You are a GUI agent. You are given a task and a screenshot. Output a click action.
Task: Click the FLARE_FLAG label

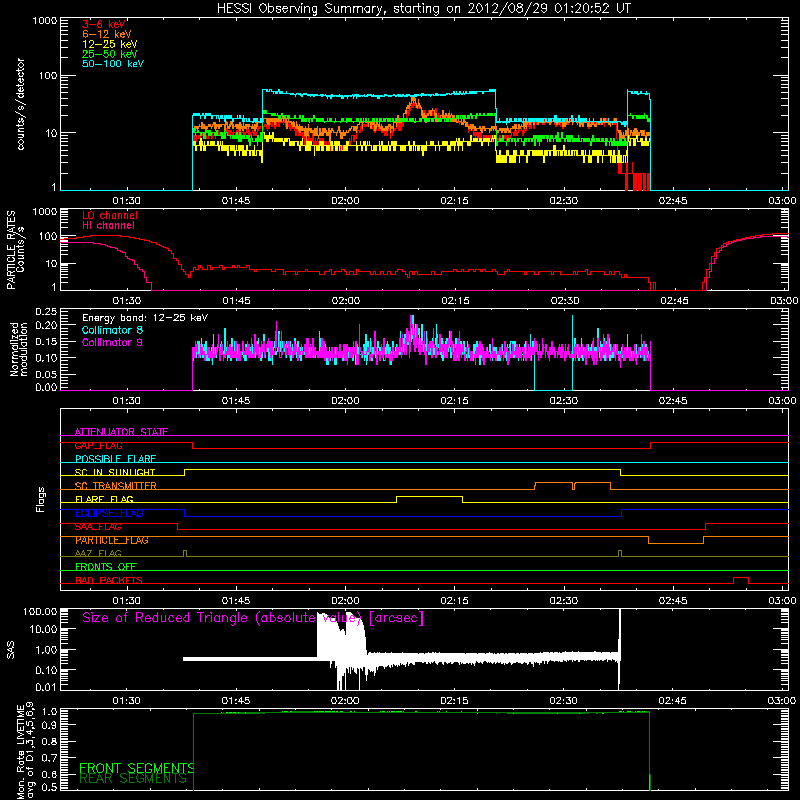104,499
